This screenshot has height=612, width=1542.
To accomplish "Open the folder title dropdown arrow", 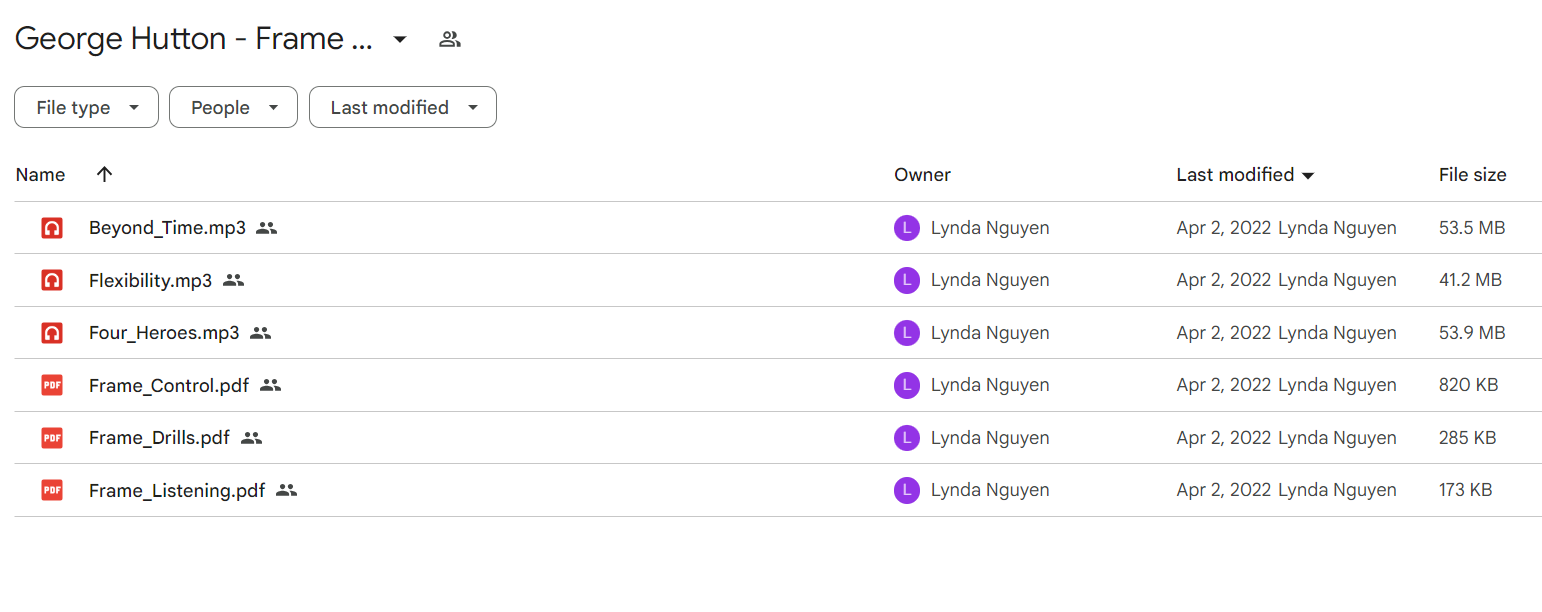I will coord(400,40).
